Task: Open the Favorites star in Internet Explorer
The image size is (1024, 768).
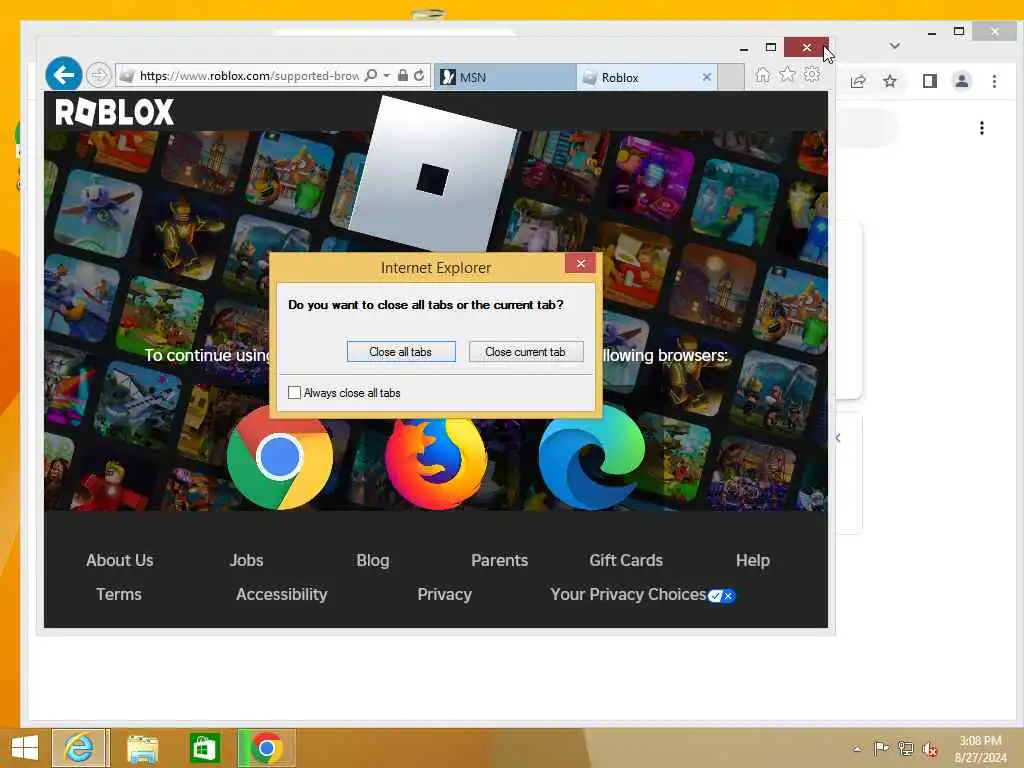Action: (788, 75)
